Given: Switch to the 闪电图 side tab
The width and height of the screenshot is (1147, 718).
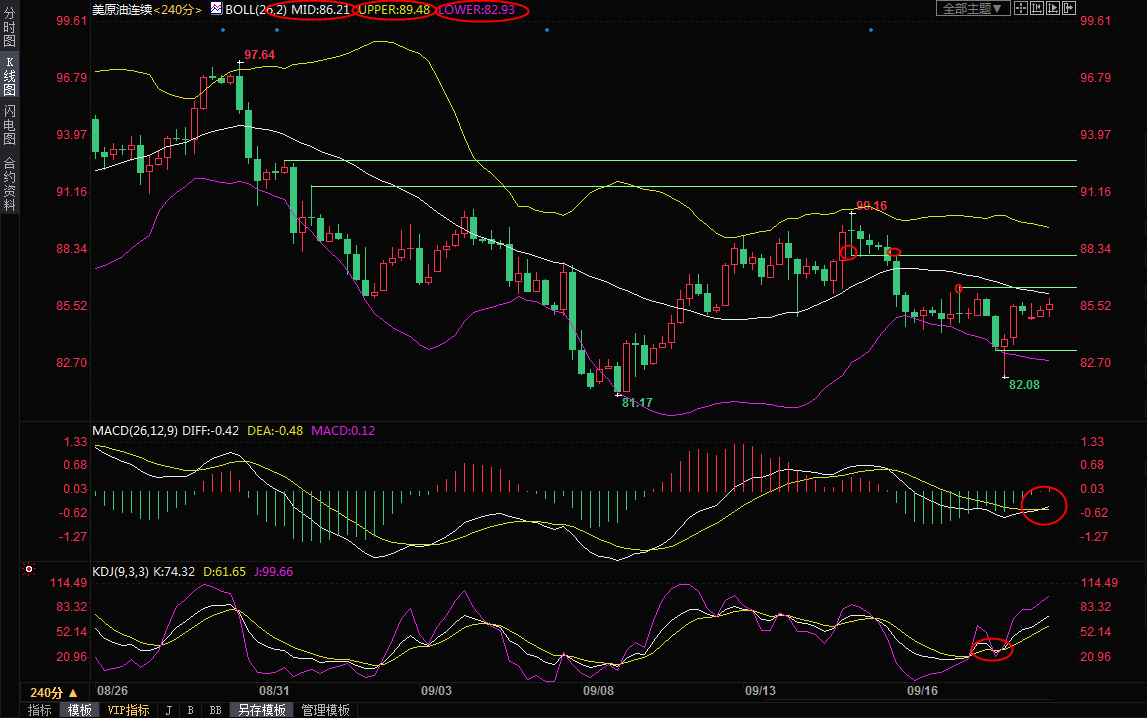Looking at the screenshot, I should click(9, 124).
